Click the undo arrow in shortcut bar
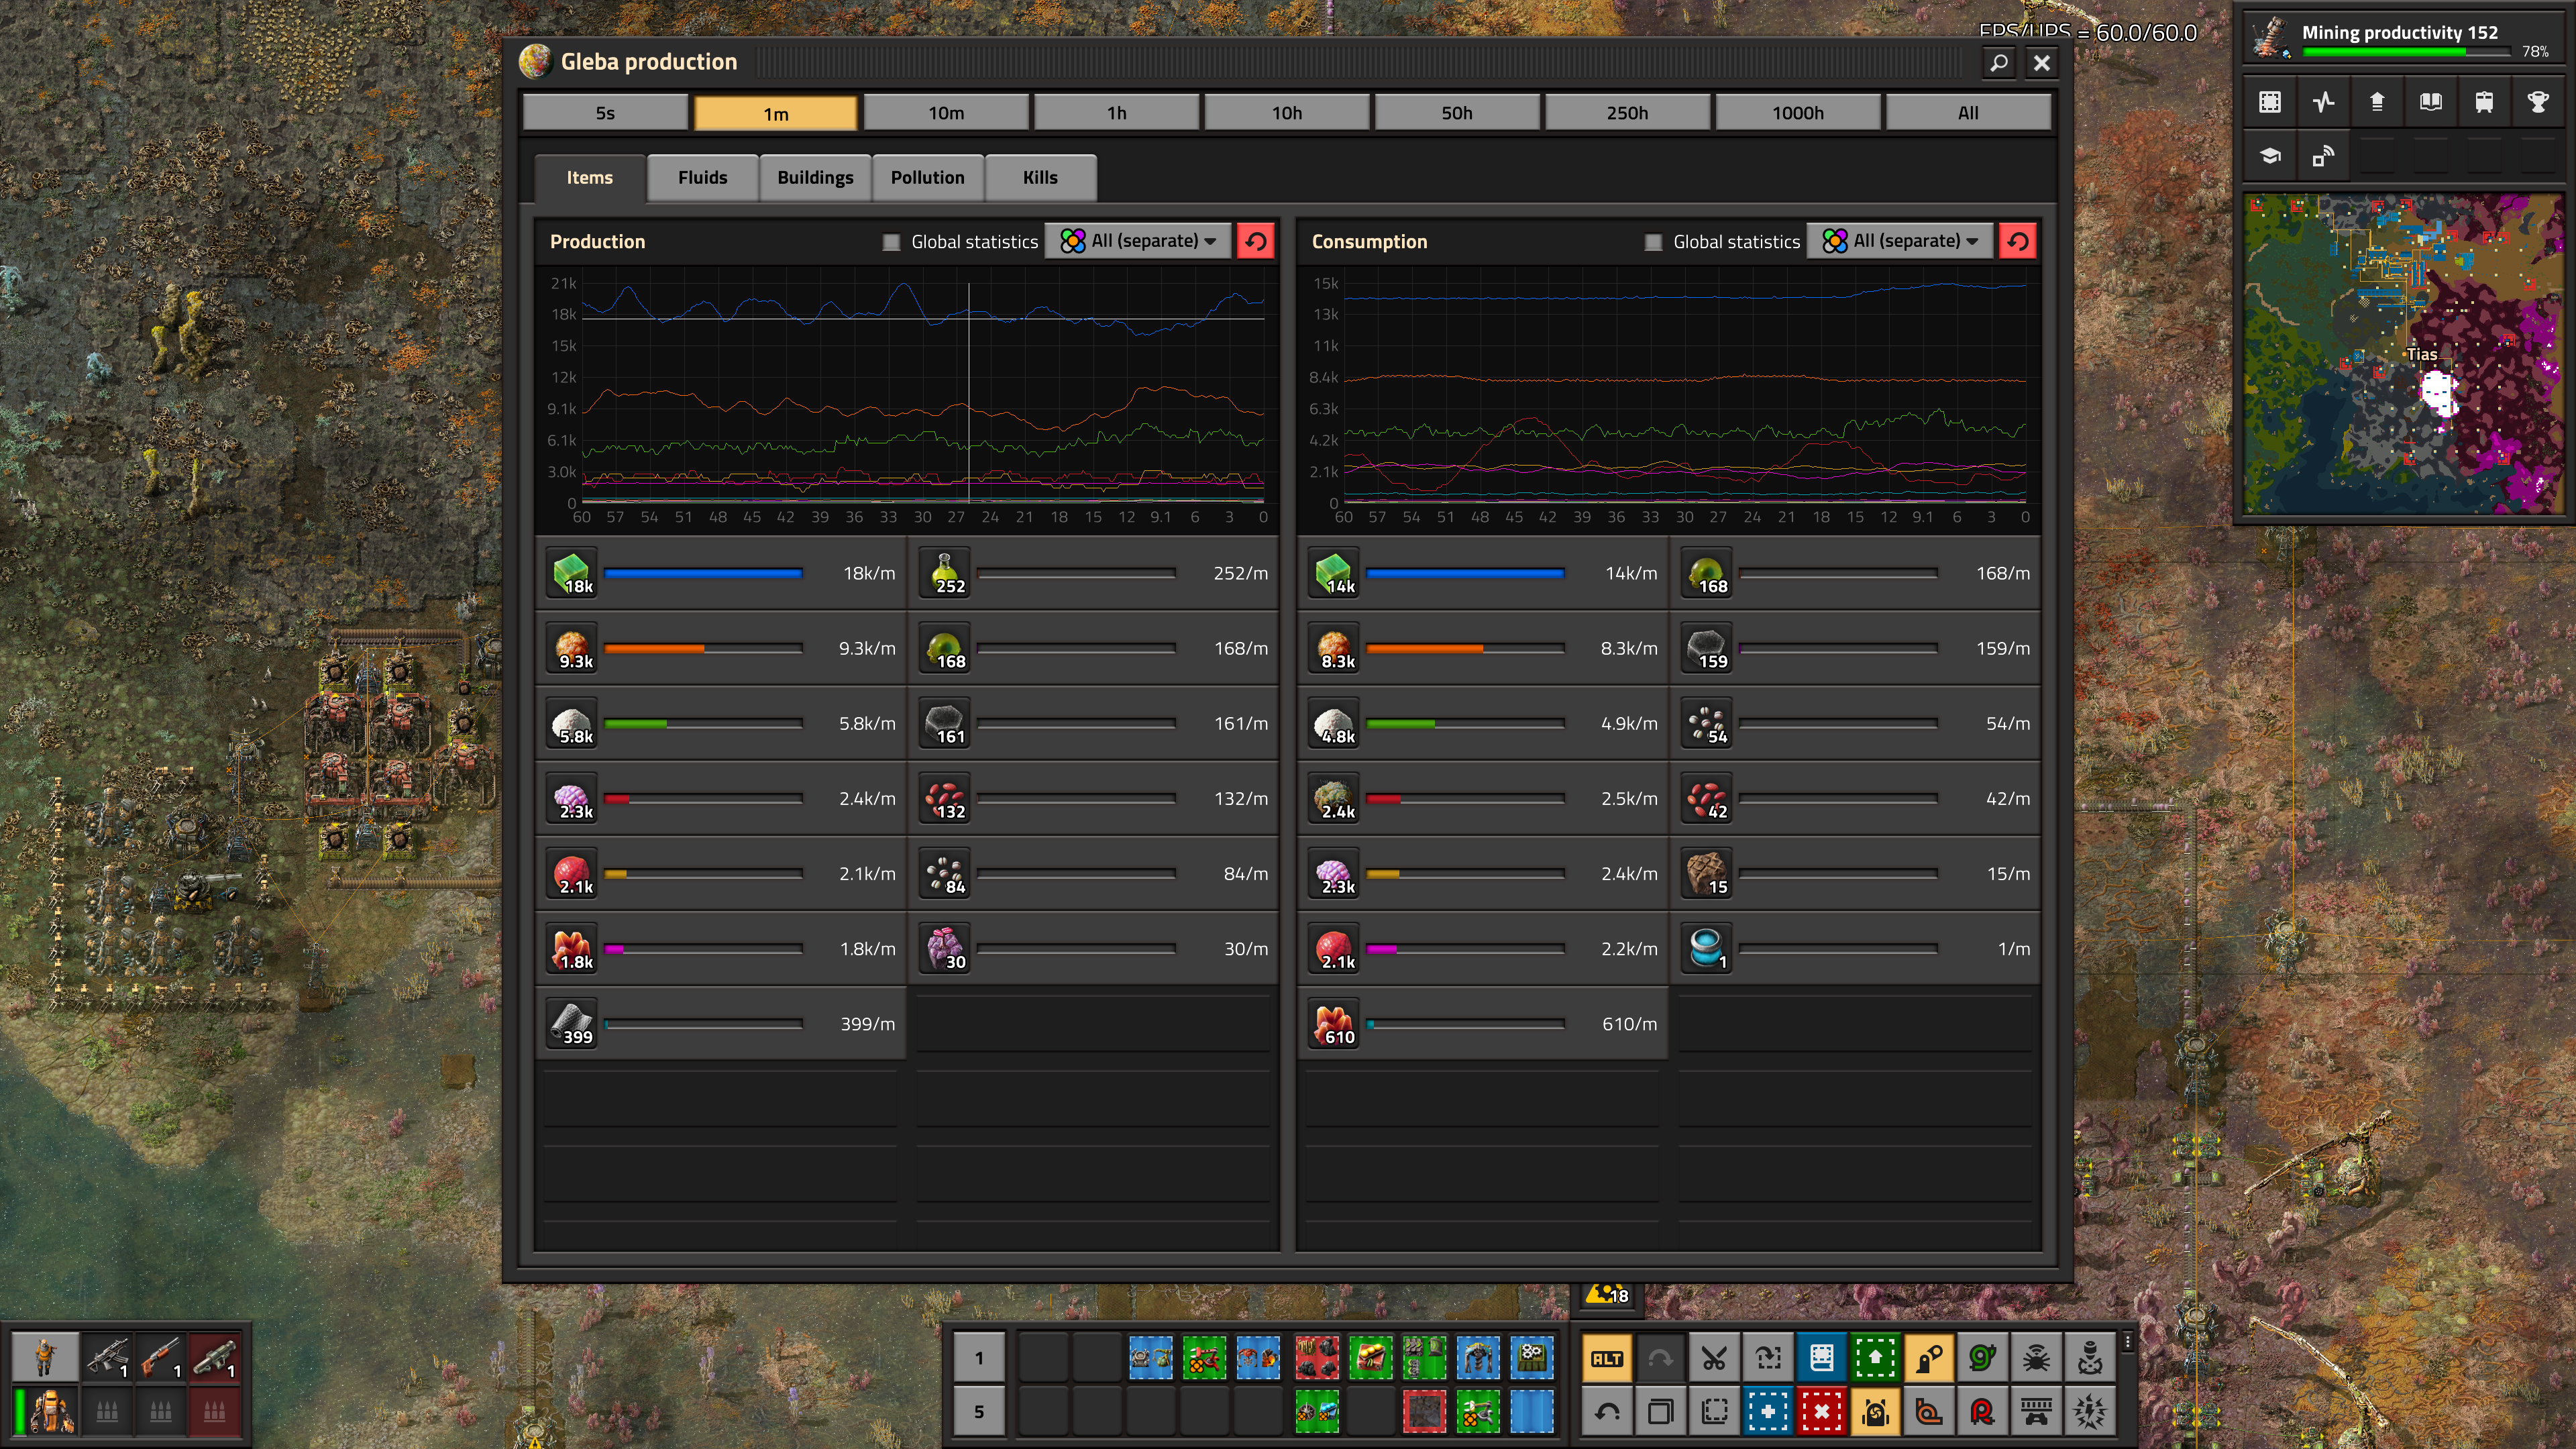Image resolution: width=2576 pixels, height=1449 pixels. (x=1607, y=1412)
